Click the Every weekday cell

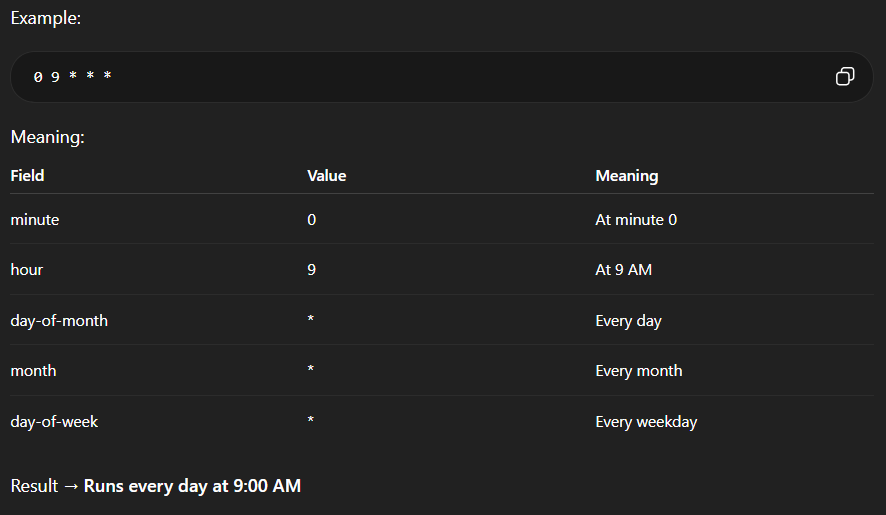click(x=646, y=422)
